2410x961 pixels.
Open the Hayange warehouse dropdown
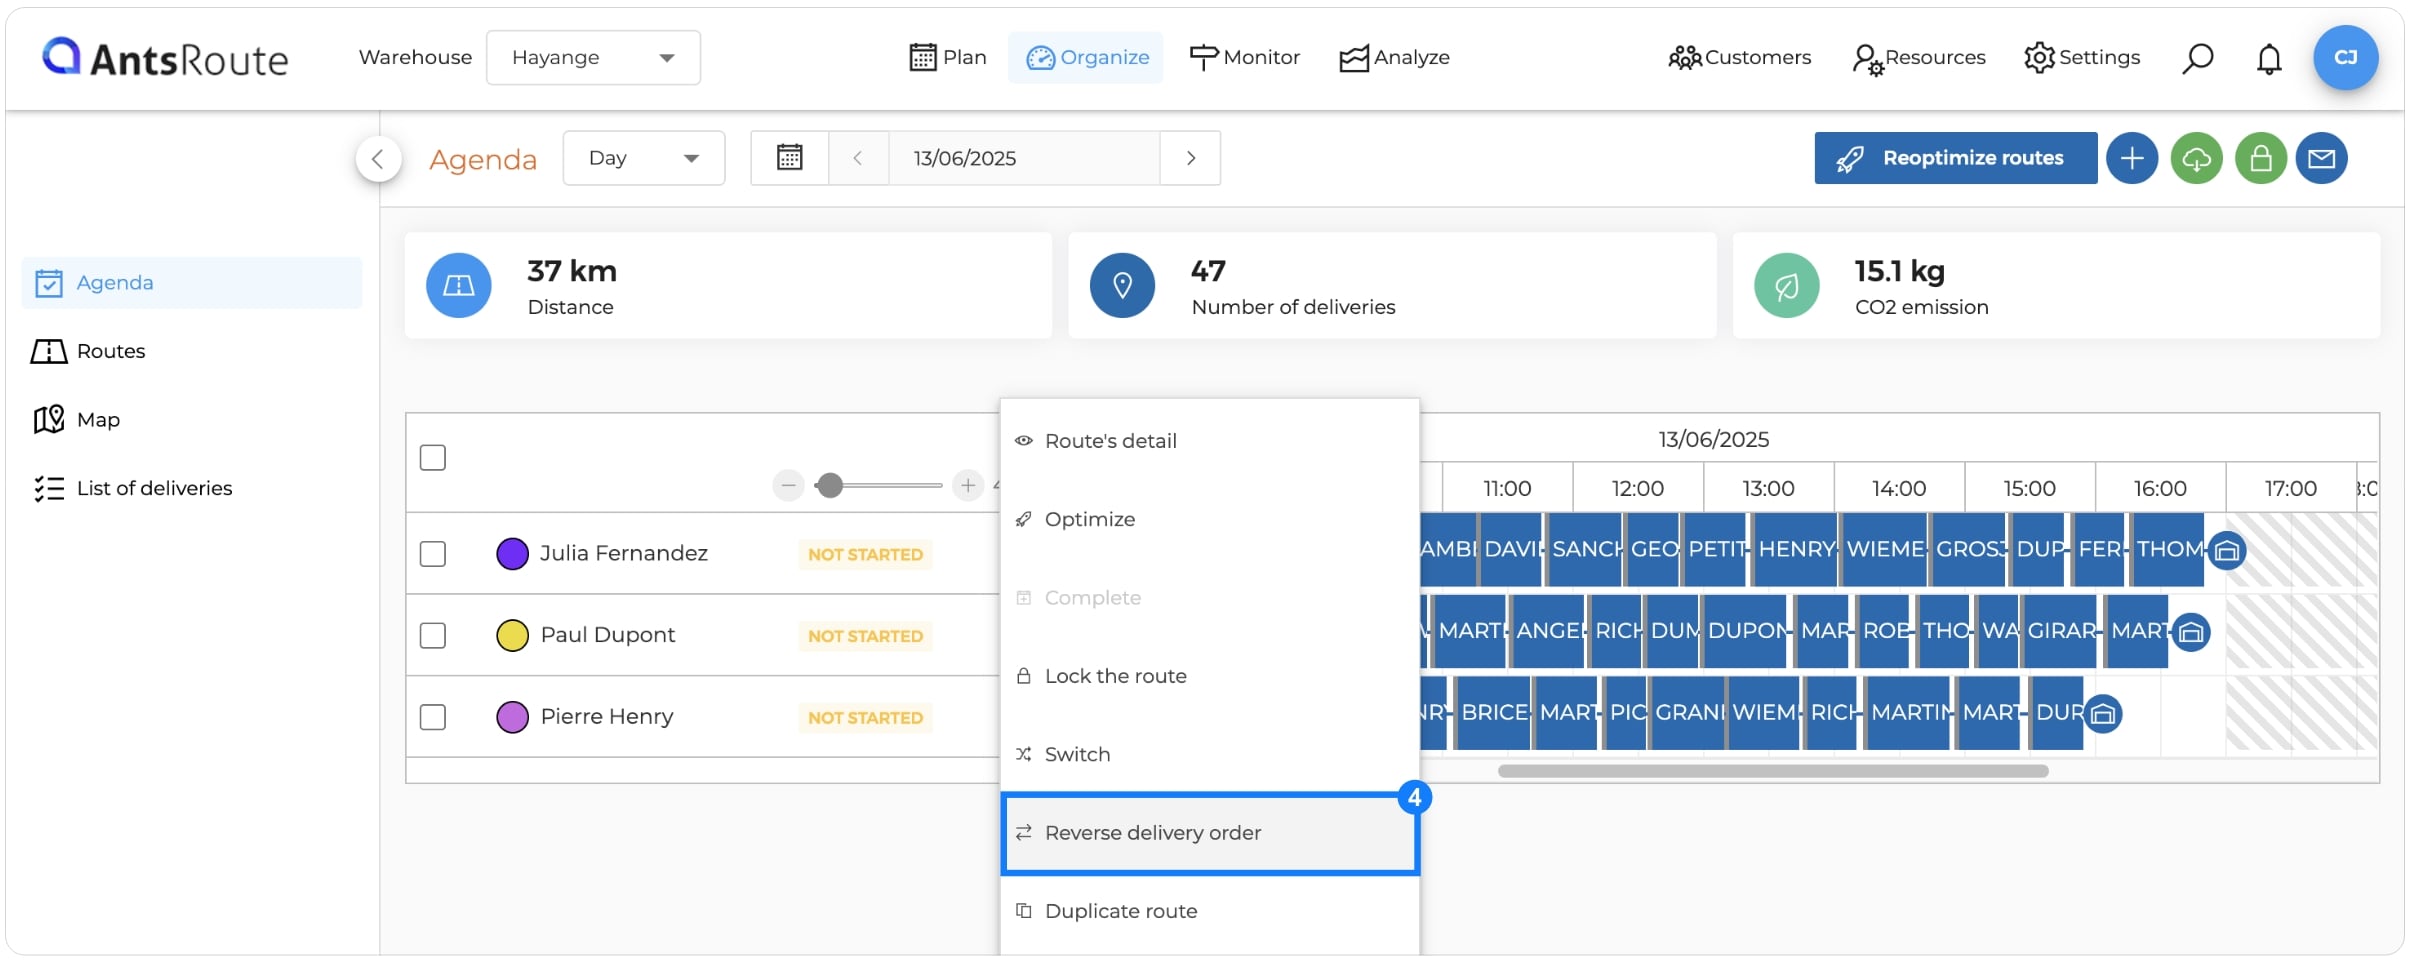[x=593, y=58]
